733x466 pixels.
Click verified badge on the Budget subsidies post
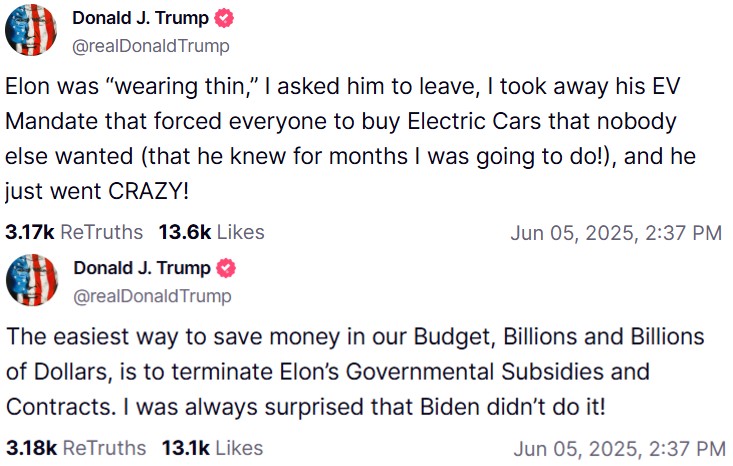[227, 268]
